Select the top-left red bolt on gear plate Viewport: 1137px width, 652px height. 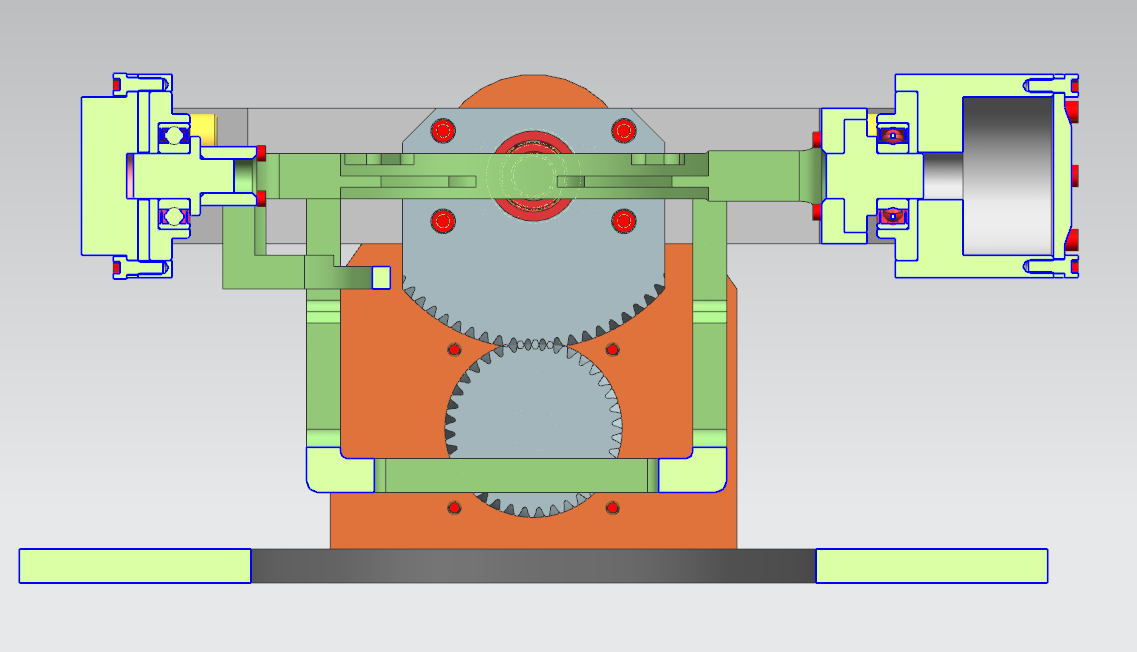coord(442,131)
